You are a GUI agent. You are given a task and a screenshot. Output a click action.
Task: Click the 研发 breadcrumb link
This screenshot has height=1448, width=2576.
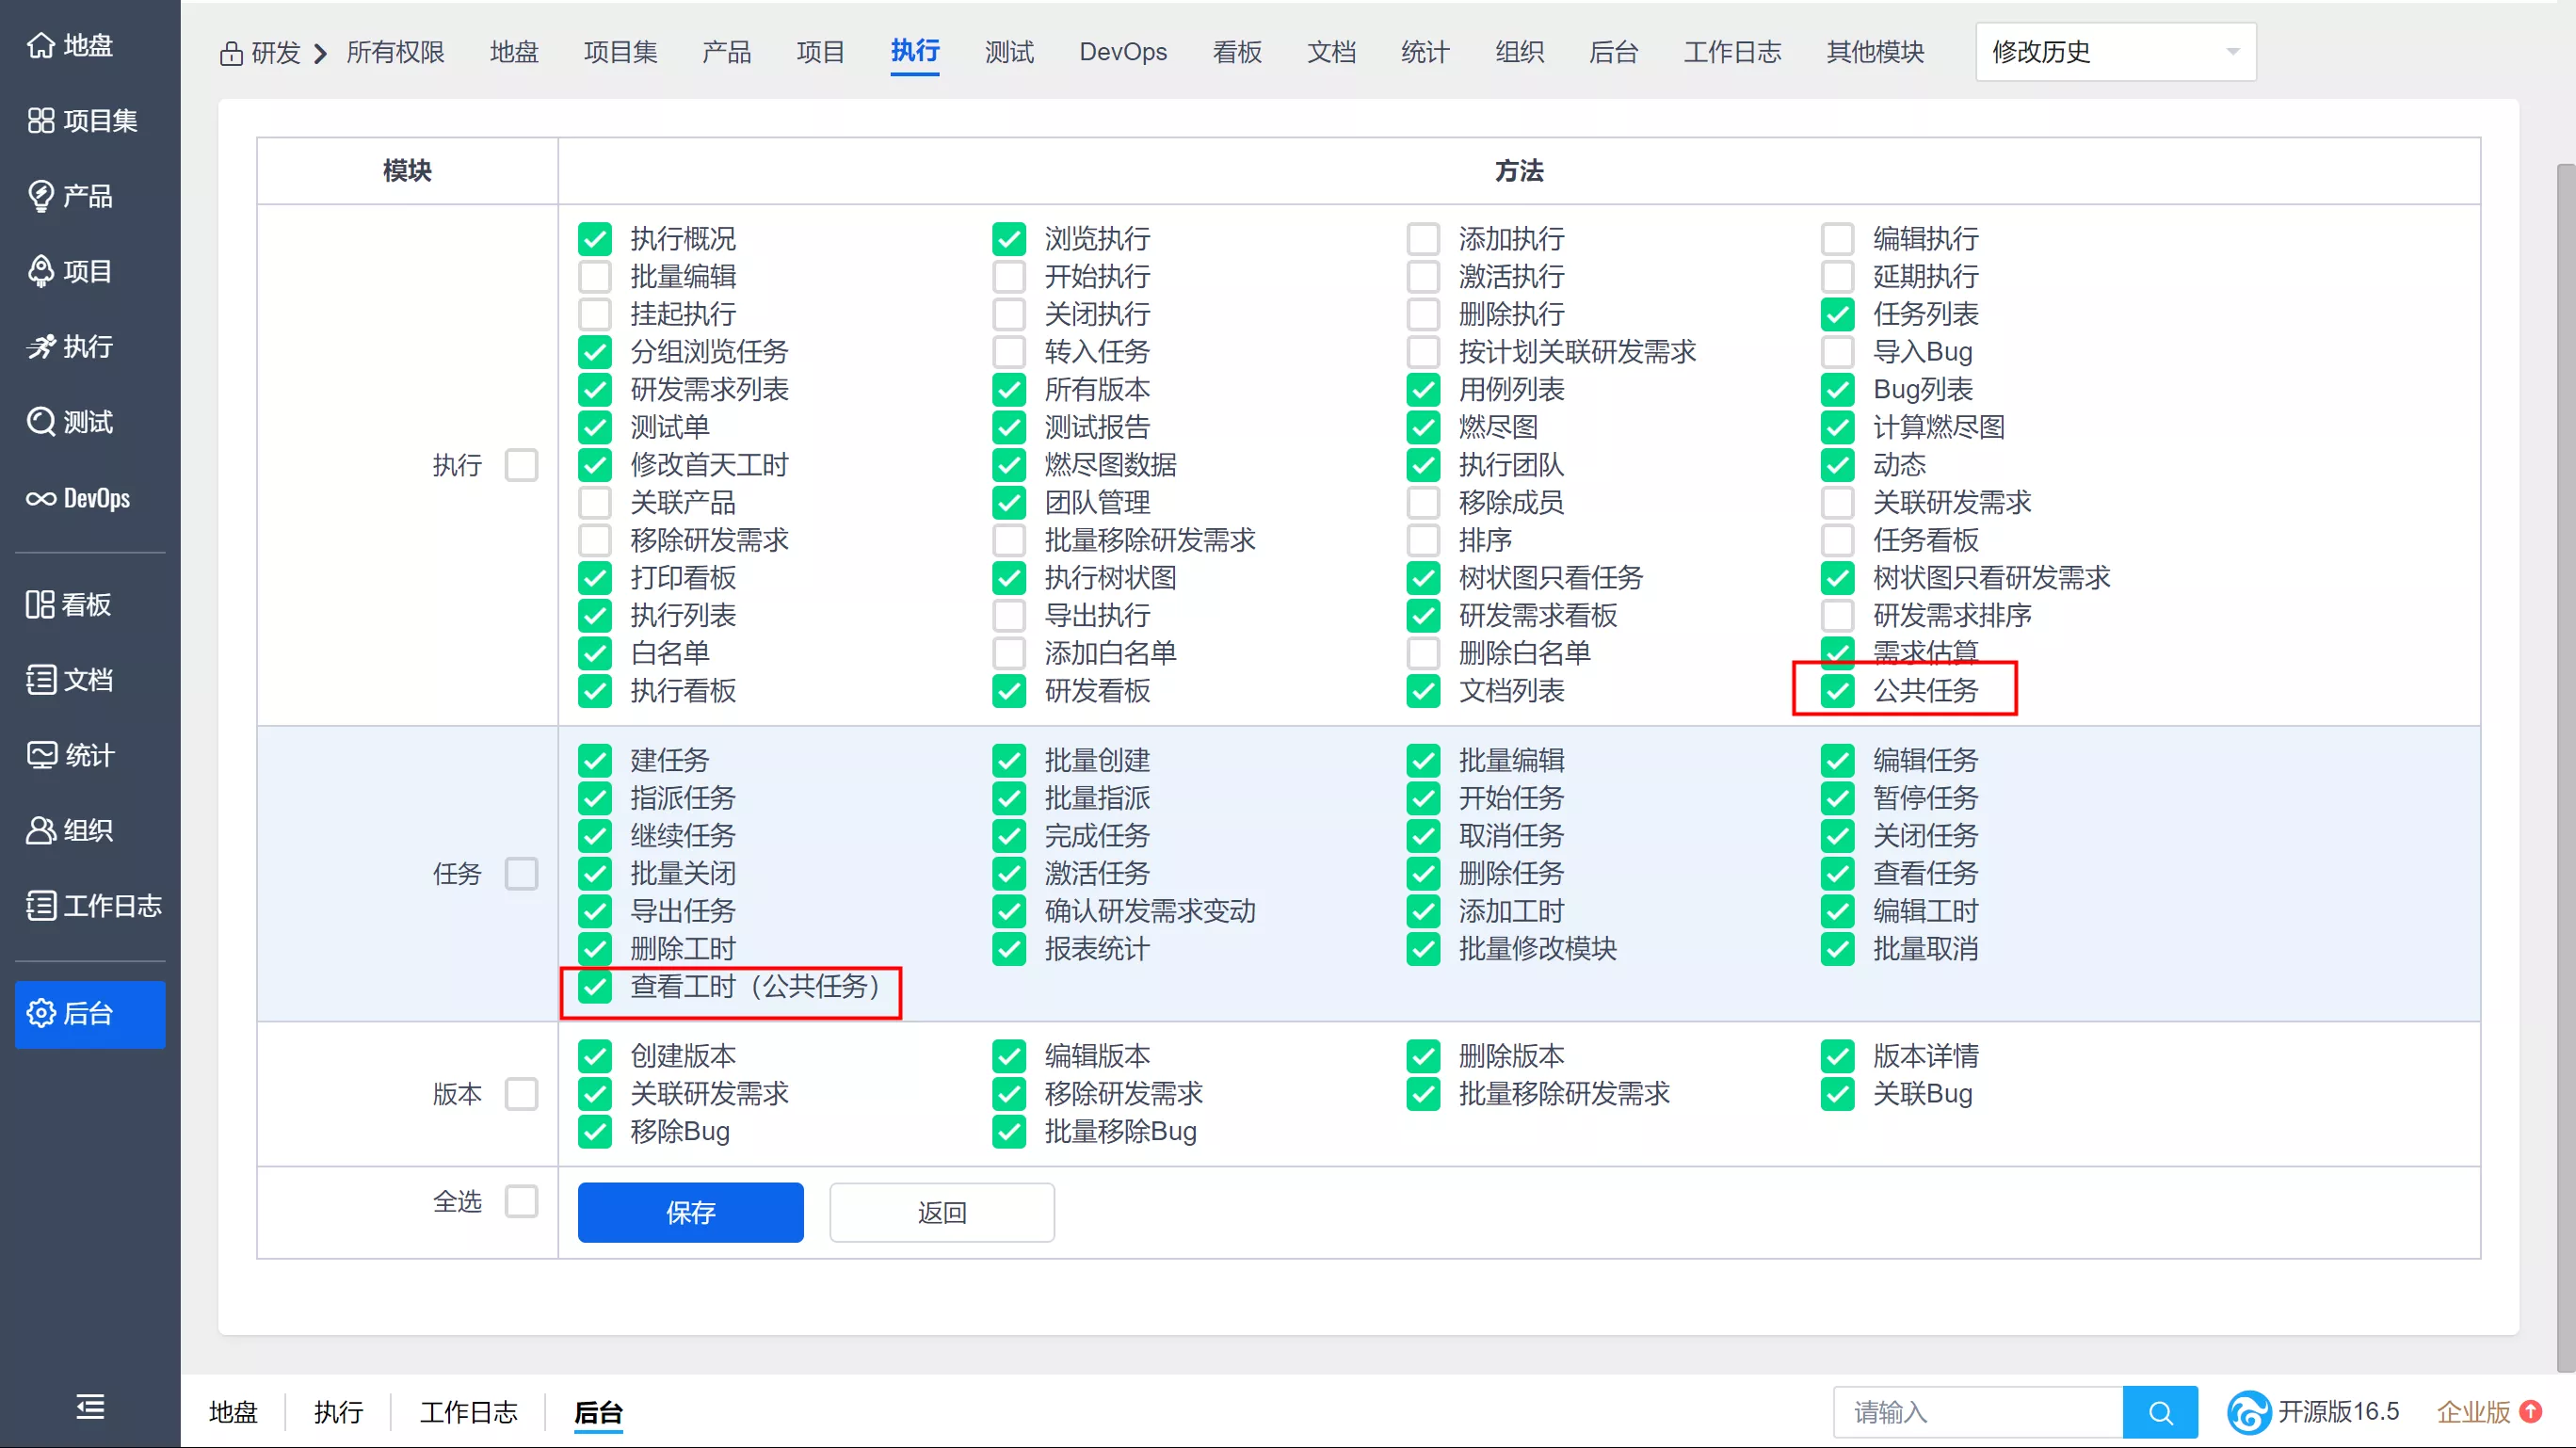pyautogui.click(x=276, y=52)
